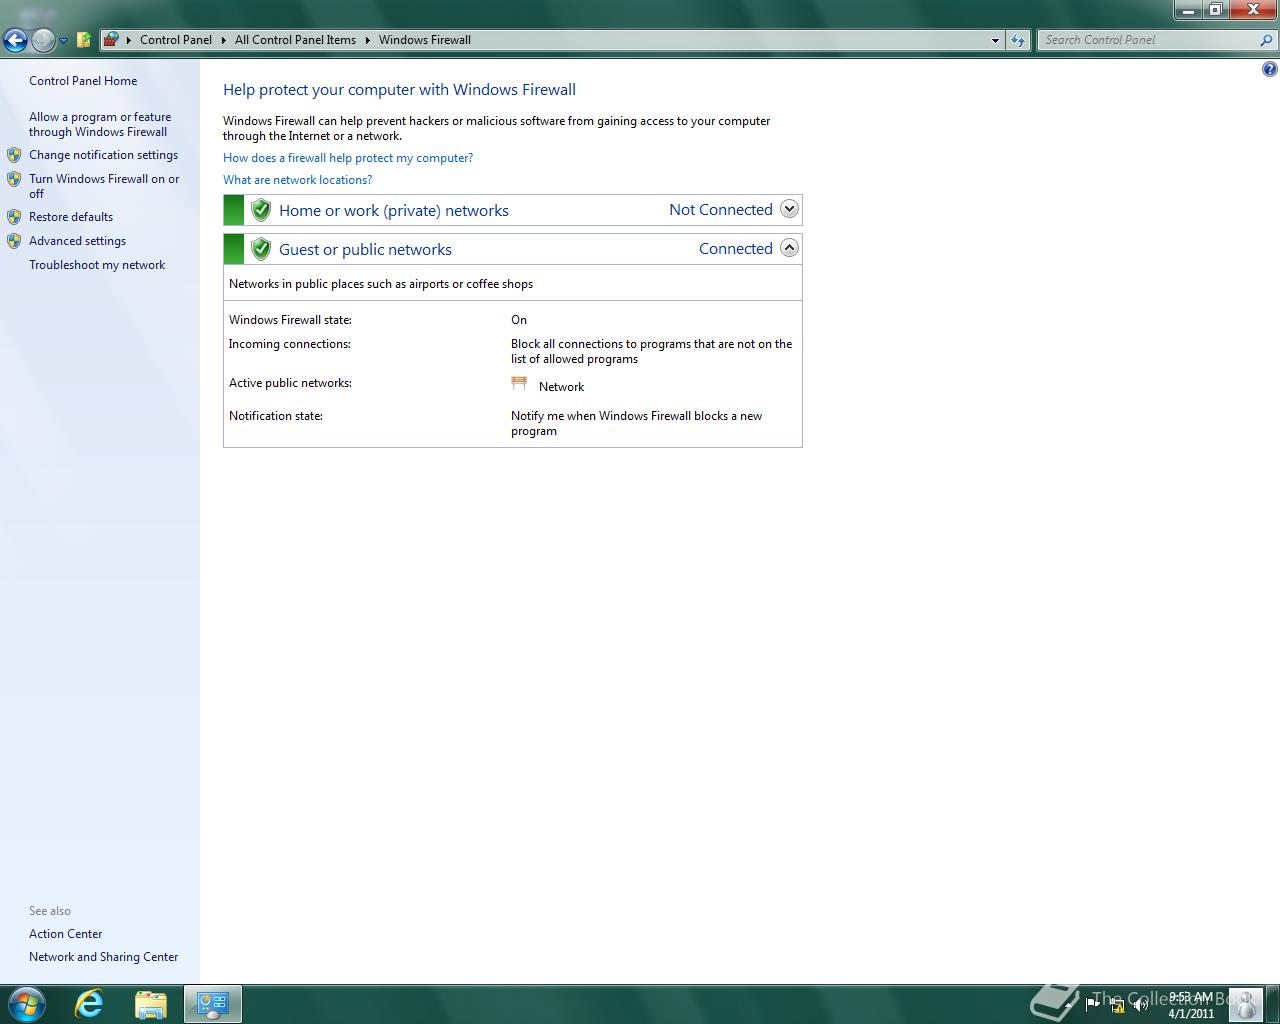Screen dimensions: 1280x1024
Task: Click the Forward navigation arrow button
Action: coord(43,40)
